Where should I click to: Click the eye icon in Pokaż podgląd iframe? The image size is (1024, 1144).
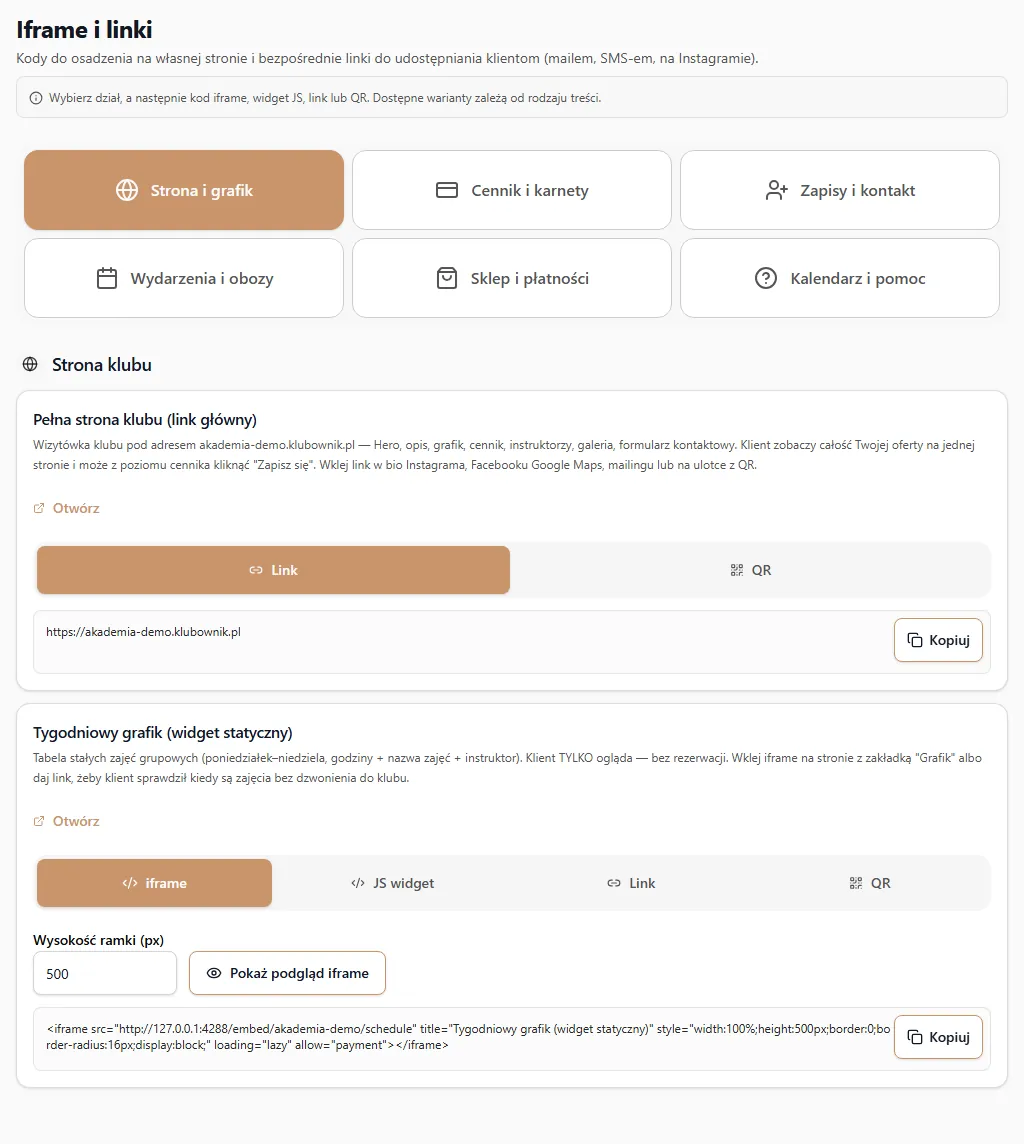coord(214,973)
